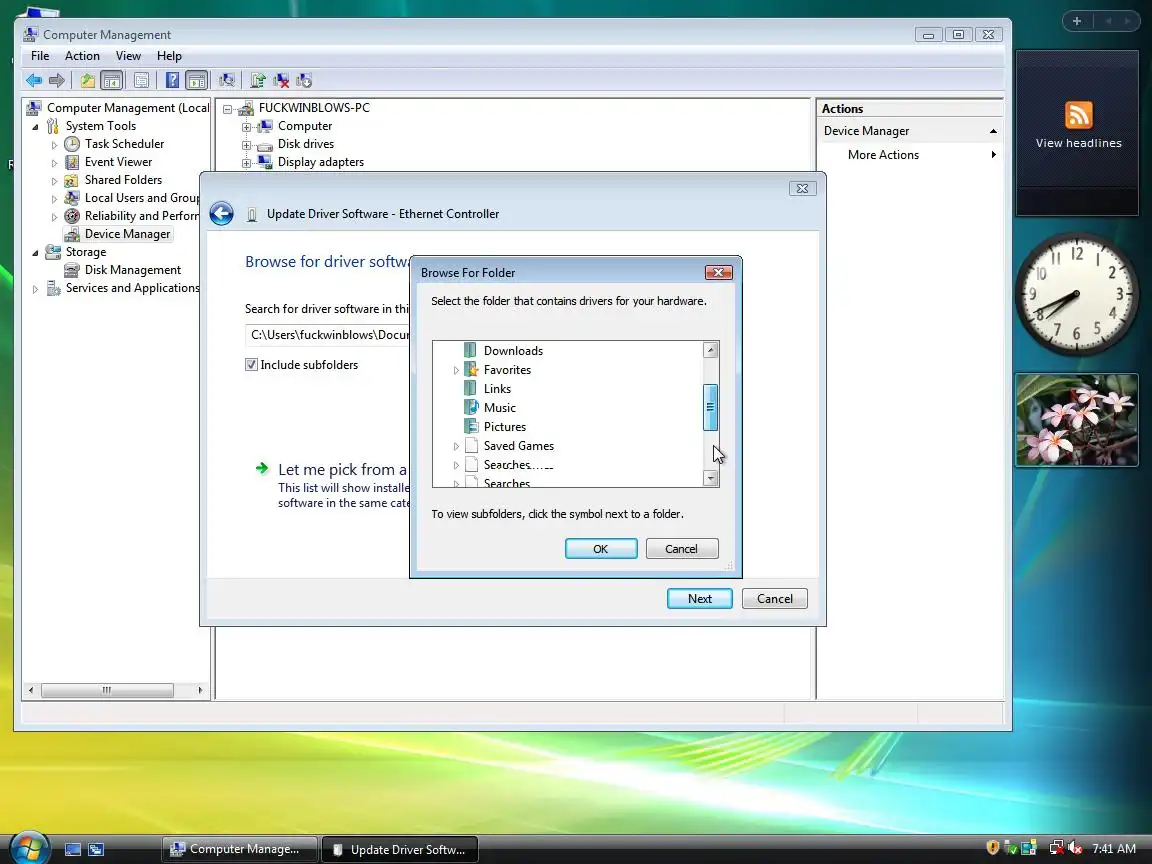The height and width of the screenshot is (864, 1152).
Task: Click the scroll-up arrow in Browse folder list
Action: coord(710,350)
